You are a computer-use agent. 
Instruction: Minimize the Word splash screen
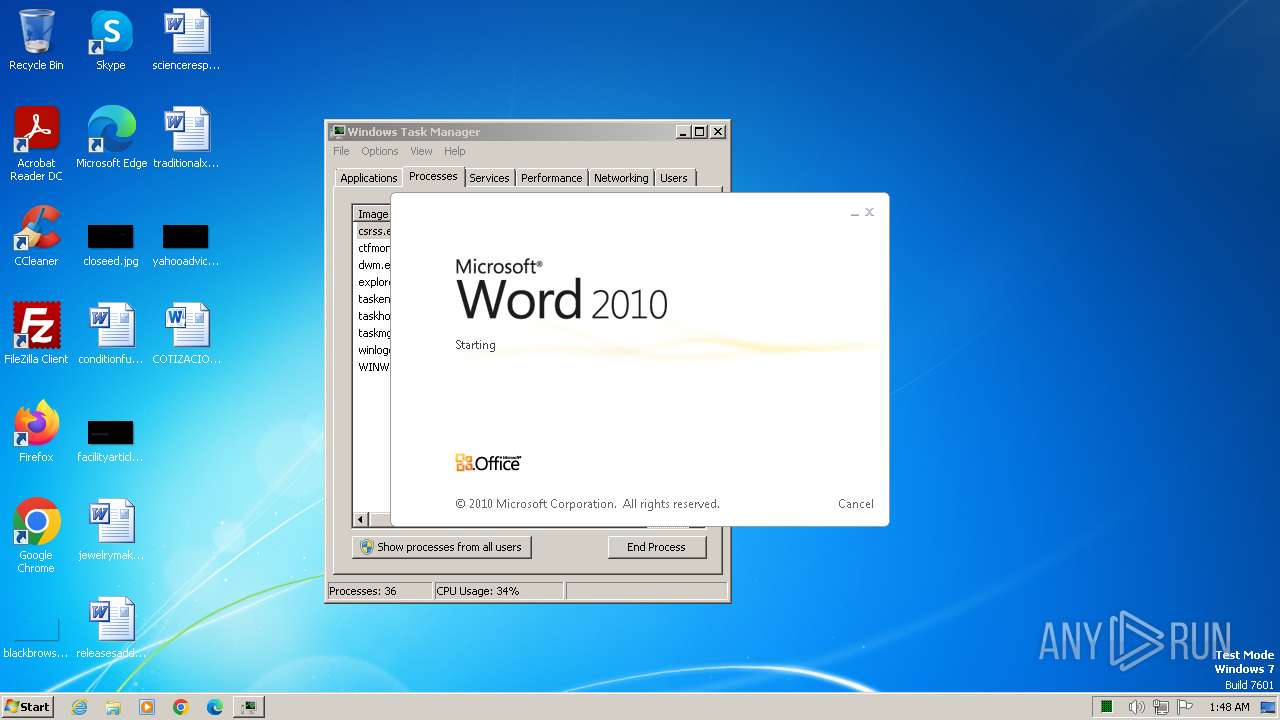tap(855, 213)
